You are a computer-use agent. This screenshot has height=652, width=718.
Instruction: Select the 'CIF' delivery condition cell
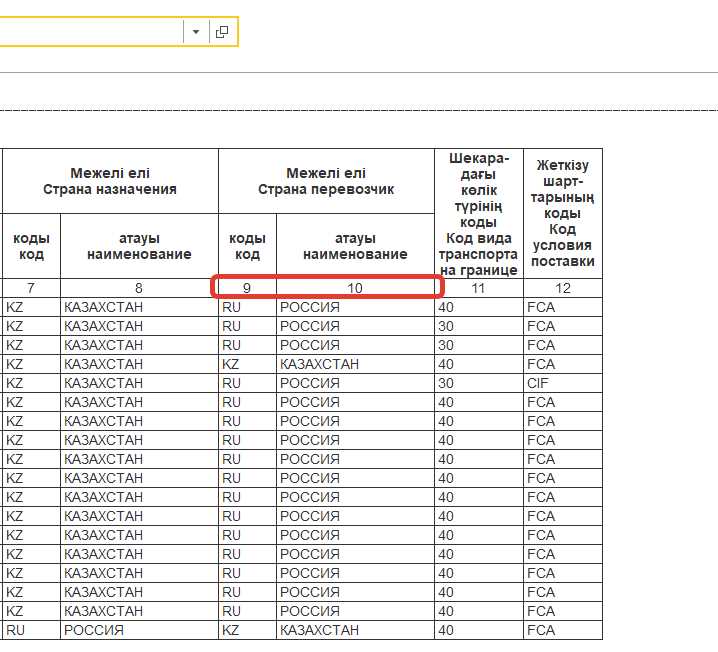coord(563,383)
